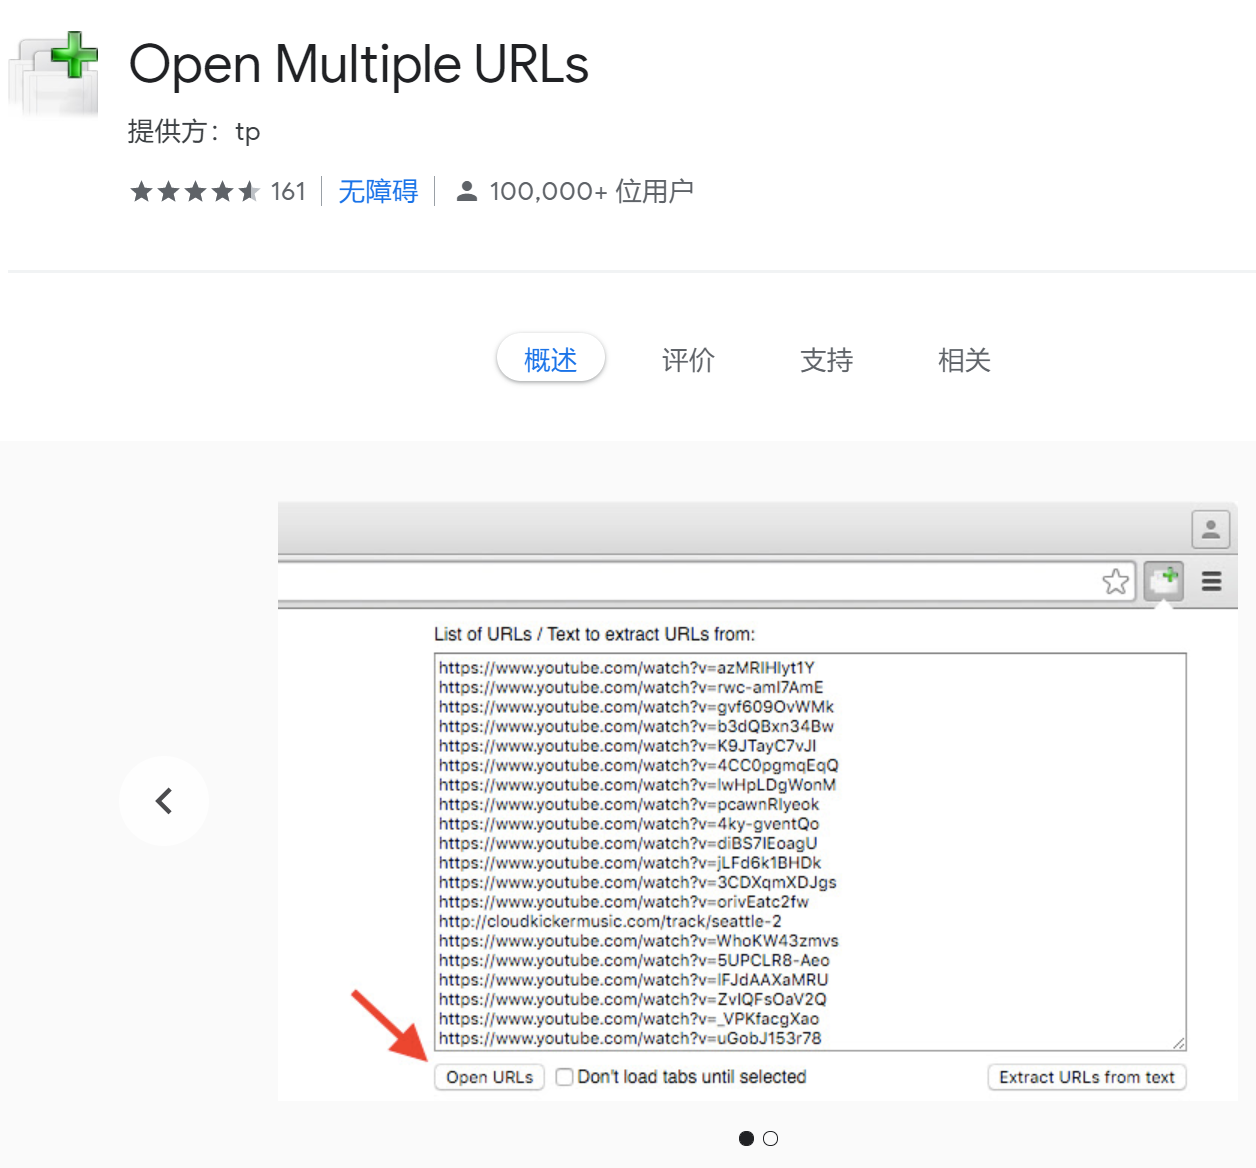
Task: Go to previous screenshot with left chevron
Action: [x=164, y=801]
